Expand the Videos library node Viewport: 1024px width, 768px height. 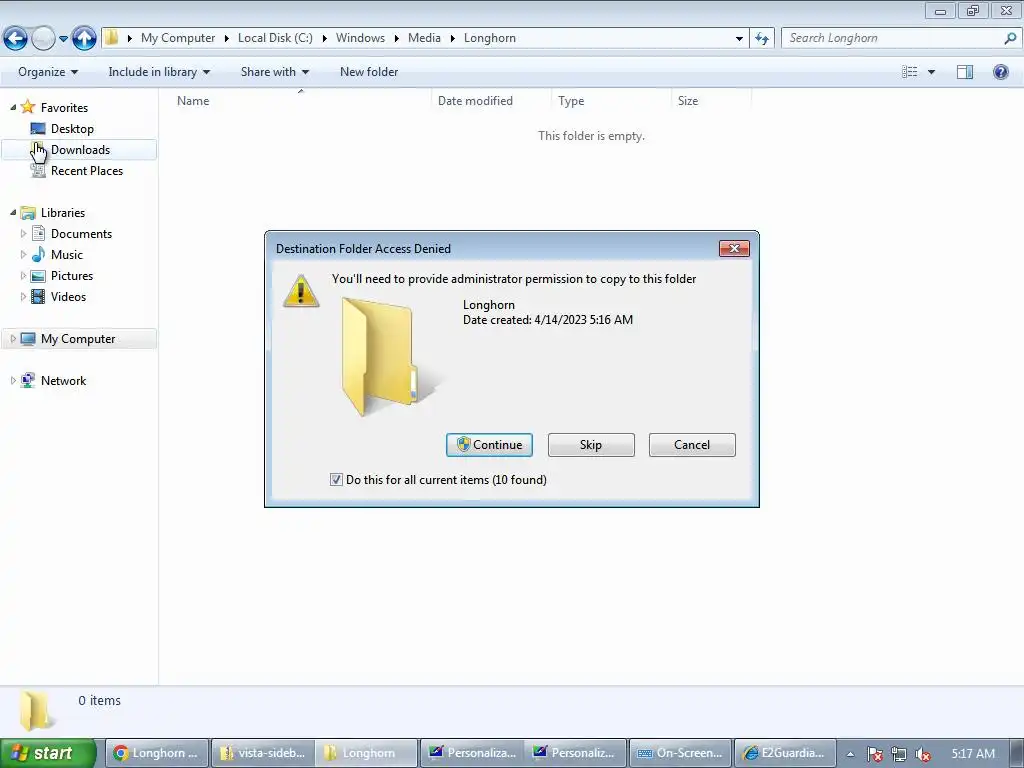pyautogui.click(x=24, y=296)
